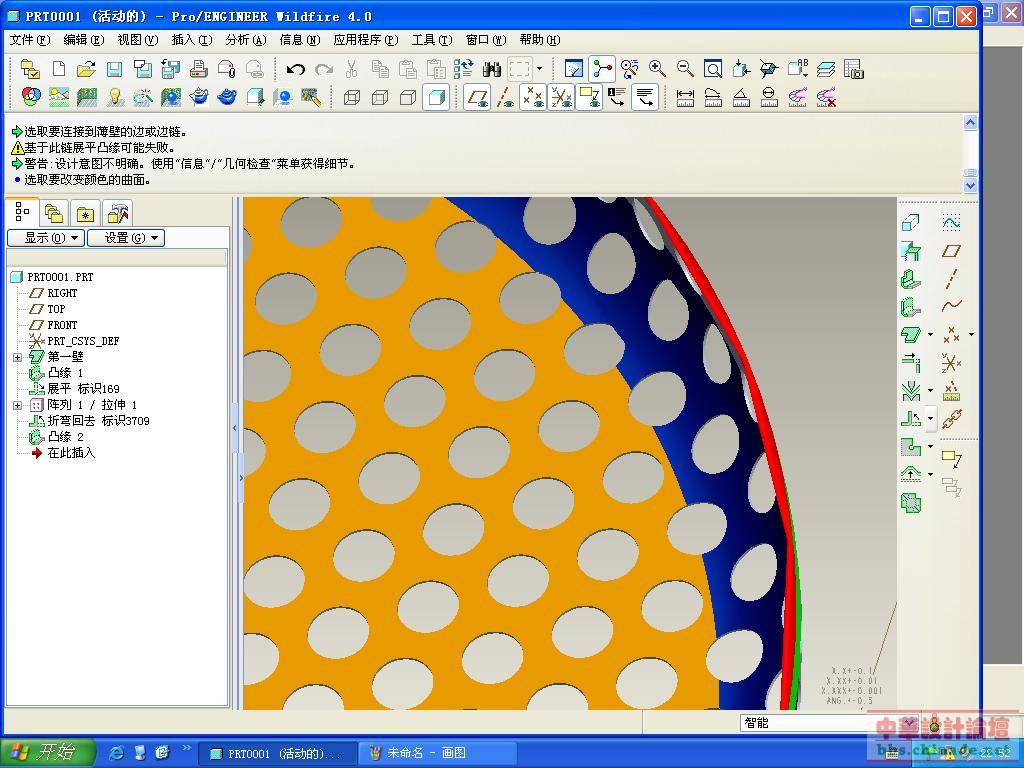Screen dimensions: 1024x768
Task: Select the Datum Axis tool
Action: [952, 279]
